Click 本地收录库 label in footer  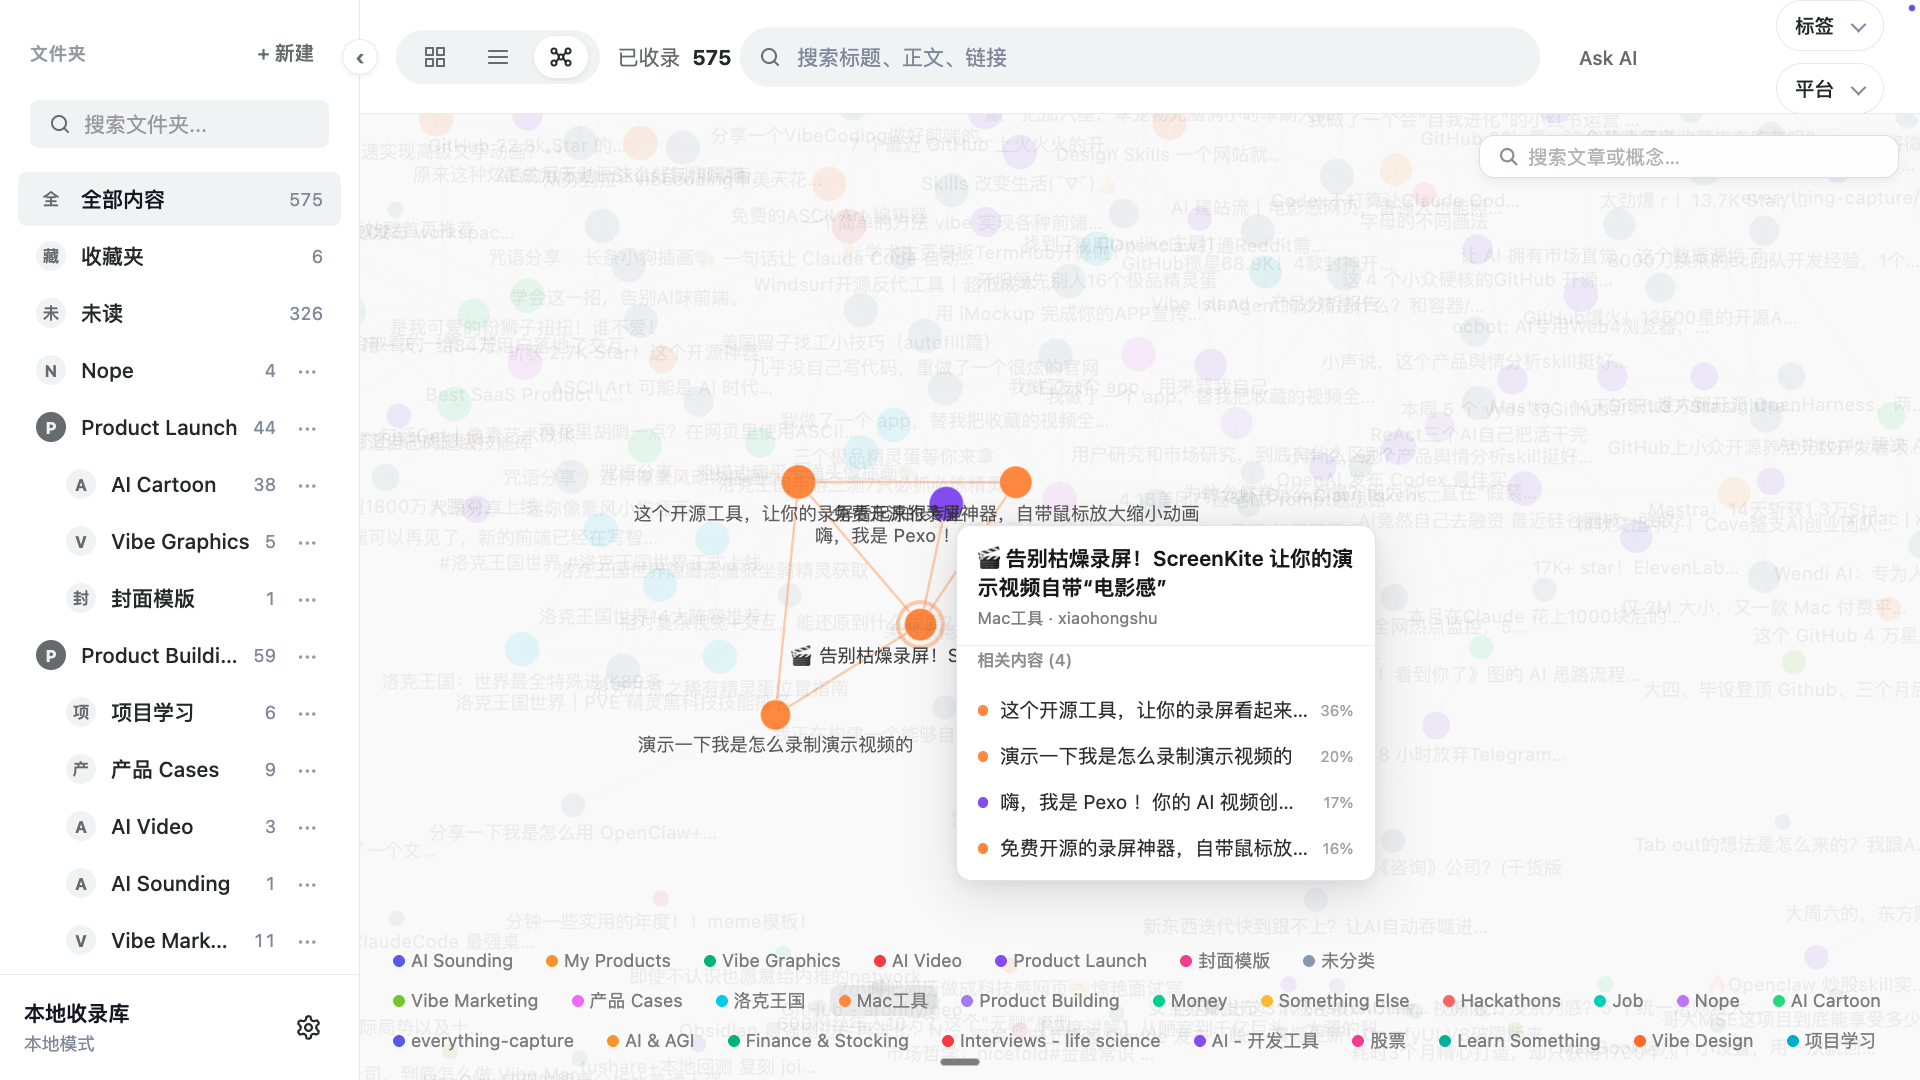pyautogui.click(x=77, y=1014)
